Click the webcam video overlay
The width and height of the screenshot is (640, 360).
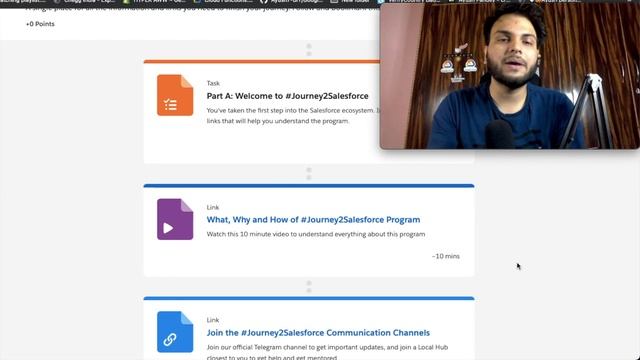509,76
